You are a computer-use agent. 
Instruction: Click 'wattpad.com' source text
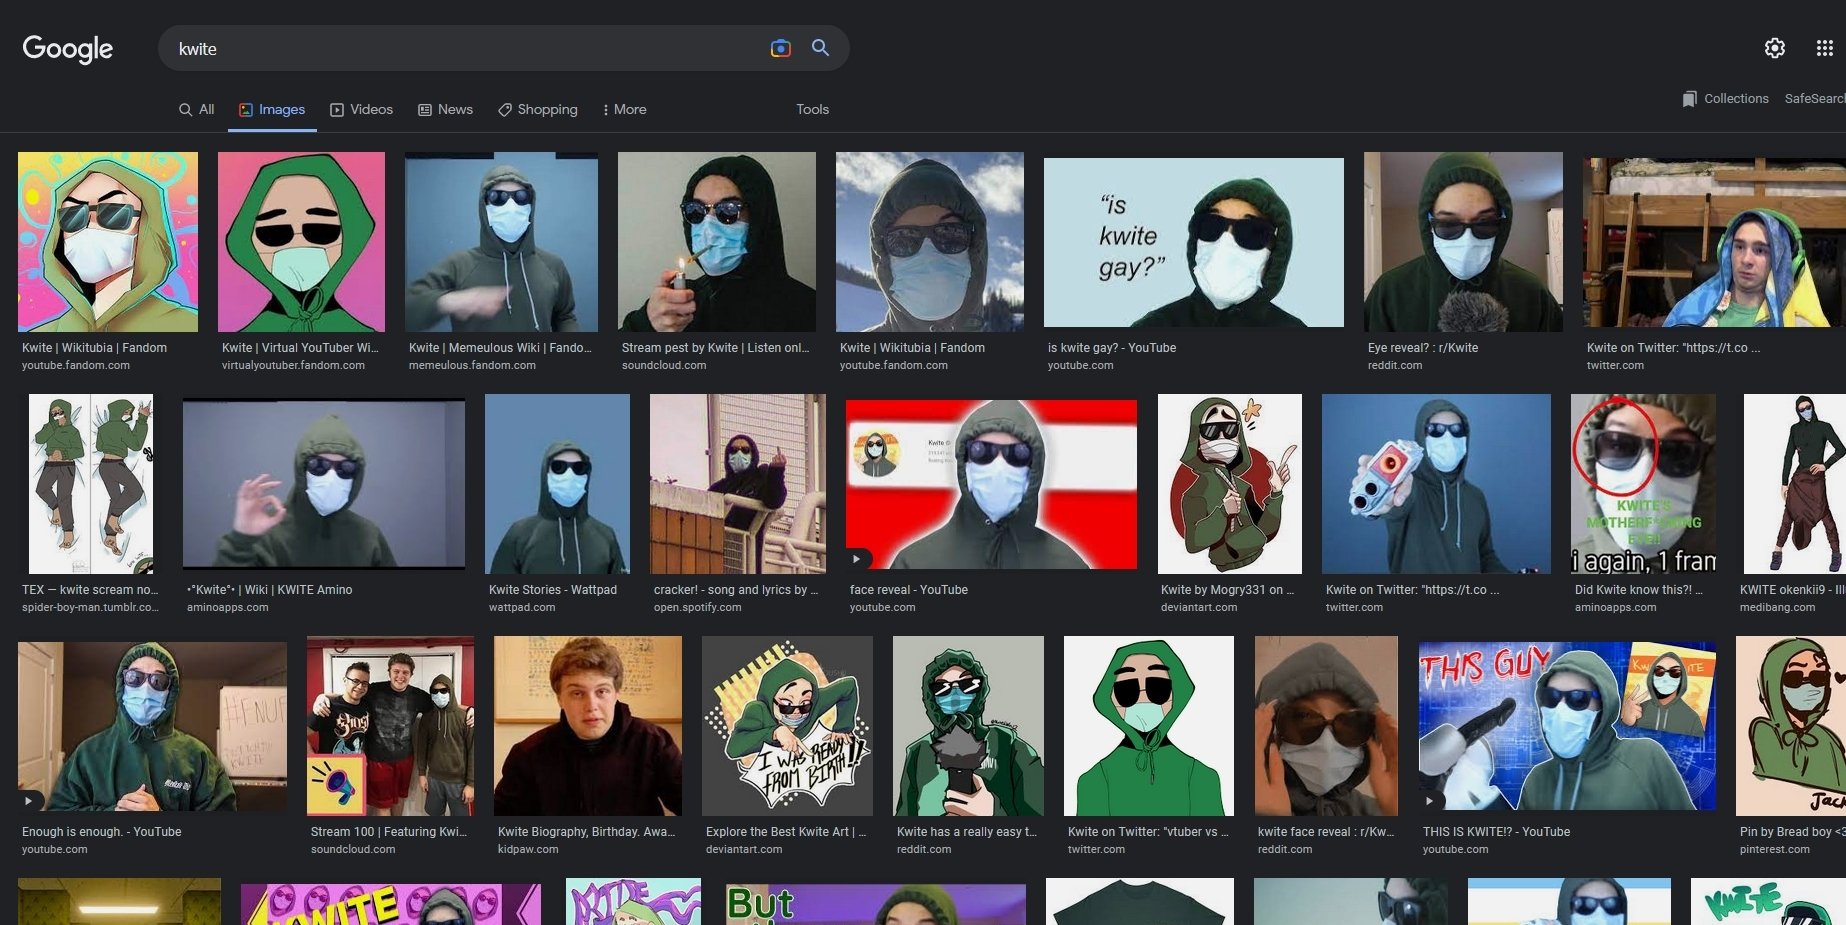522,608
